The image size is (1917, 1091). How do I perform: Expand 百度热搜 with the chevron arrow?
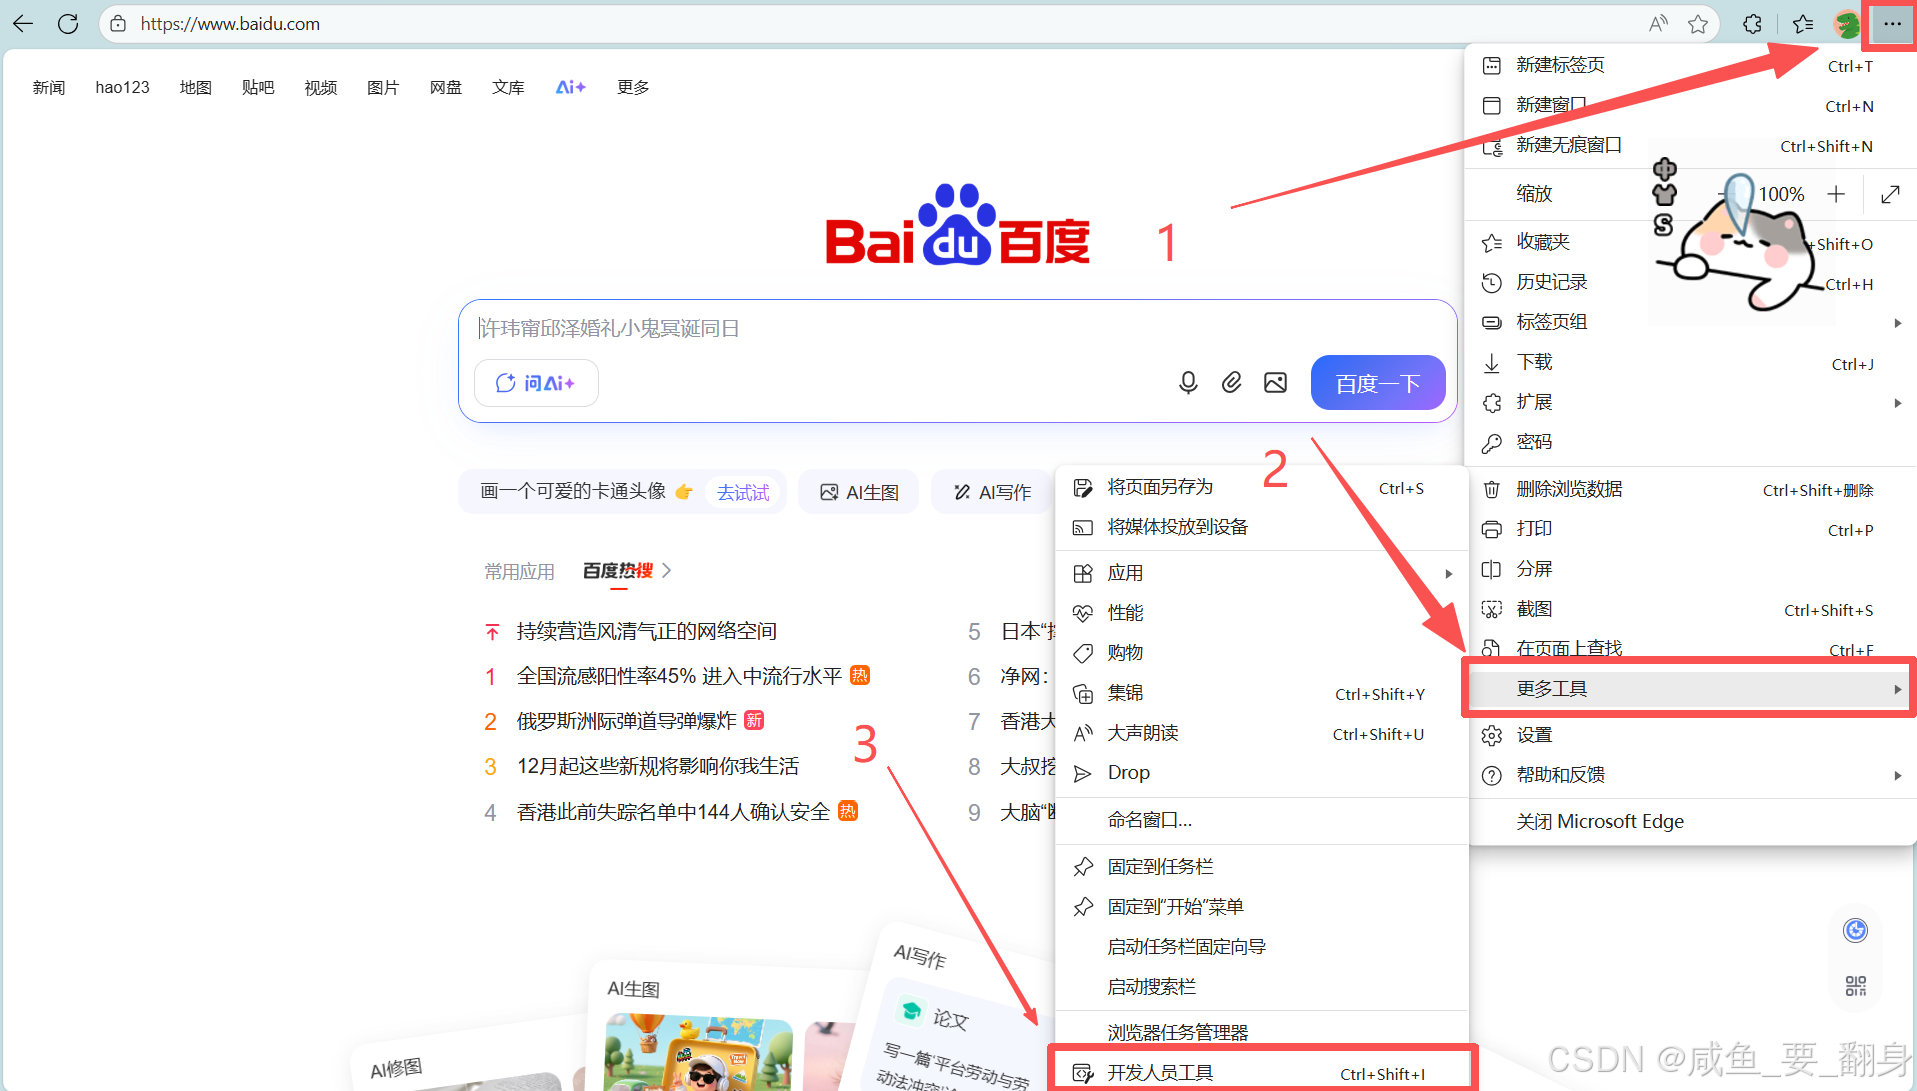pos(667,571)
